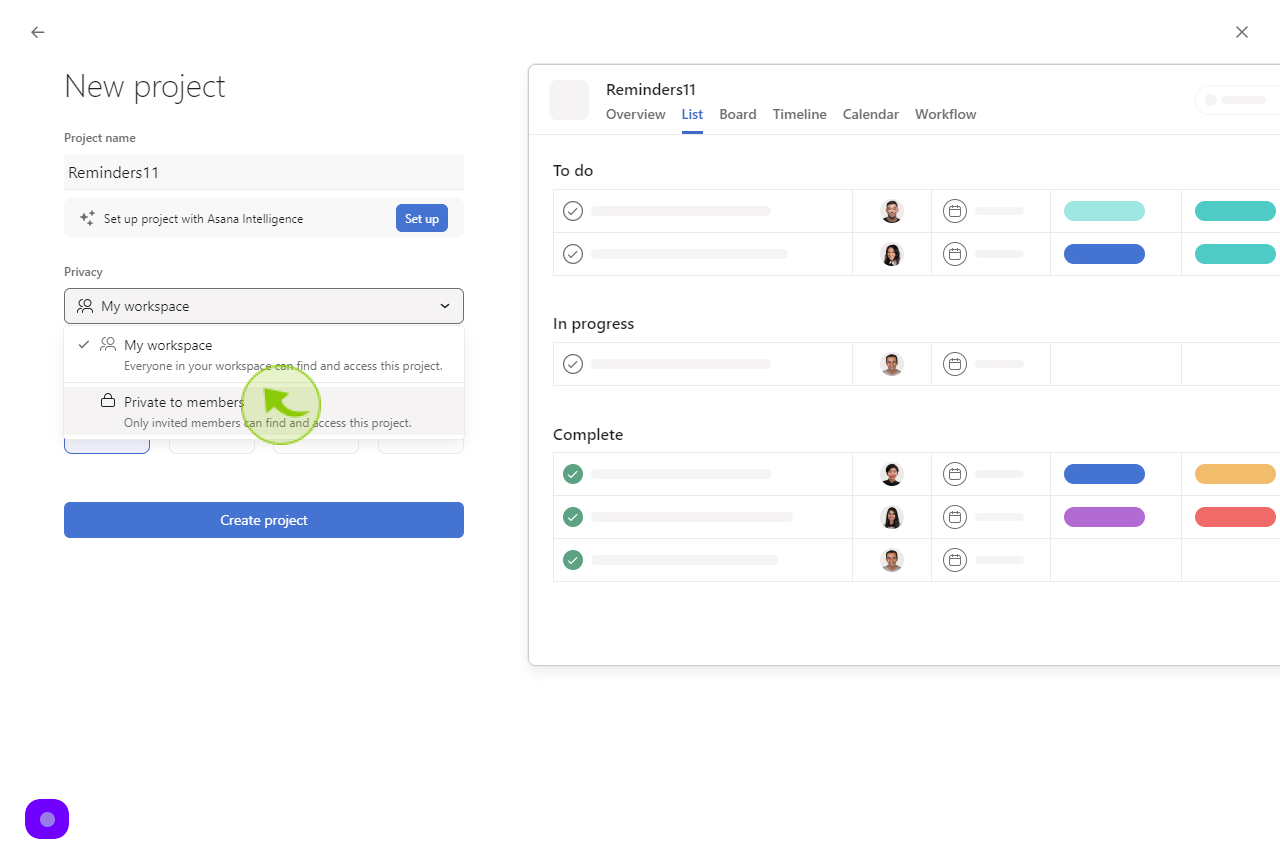Click the "To do" section heading
Screen dimensions: 1280x863
coord(573,171)
